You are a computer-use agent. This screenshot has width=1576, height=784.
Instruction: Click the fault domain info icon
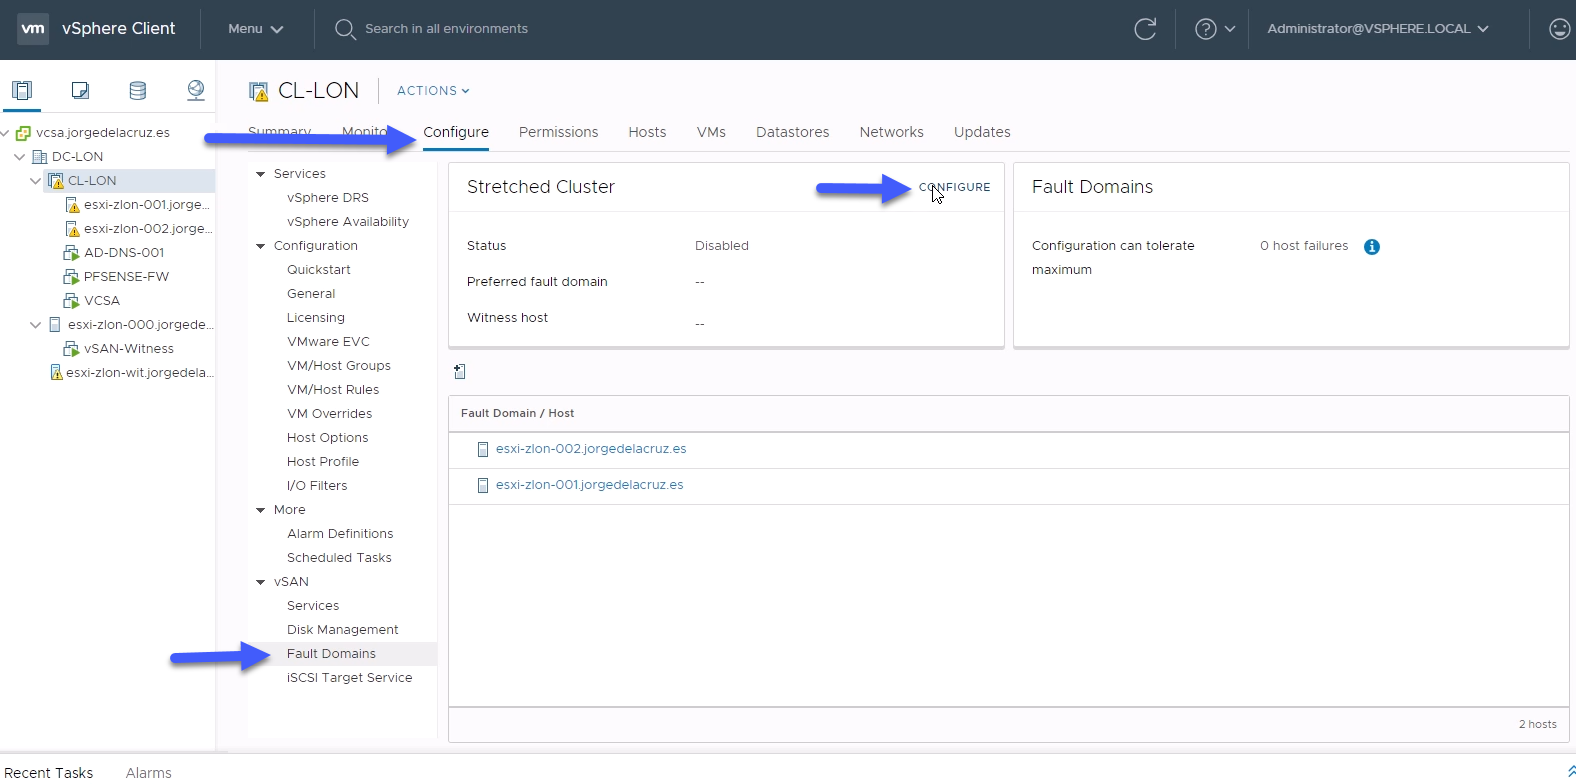pos(1372,247)
